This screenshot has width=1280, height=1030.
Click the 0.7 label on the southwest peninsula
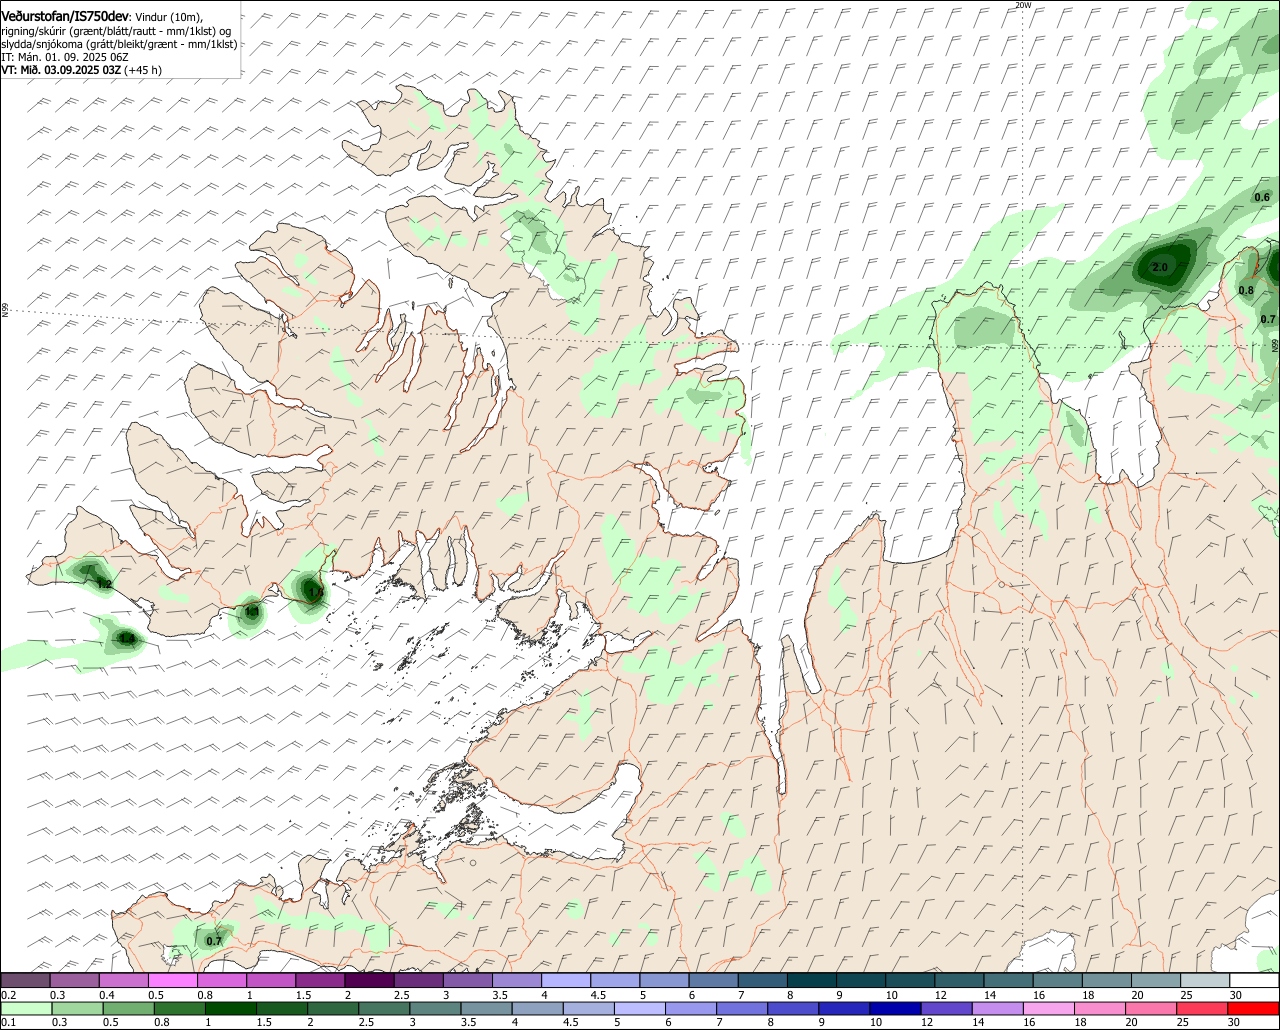(x=214, y=941)
